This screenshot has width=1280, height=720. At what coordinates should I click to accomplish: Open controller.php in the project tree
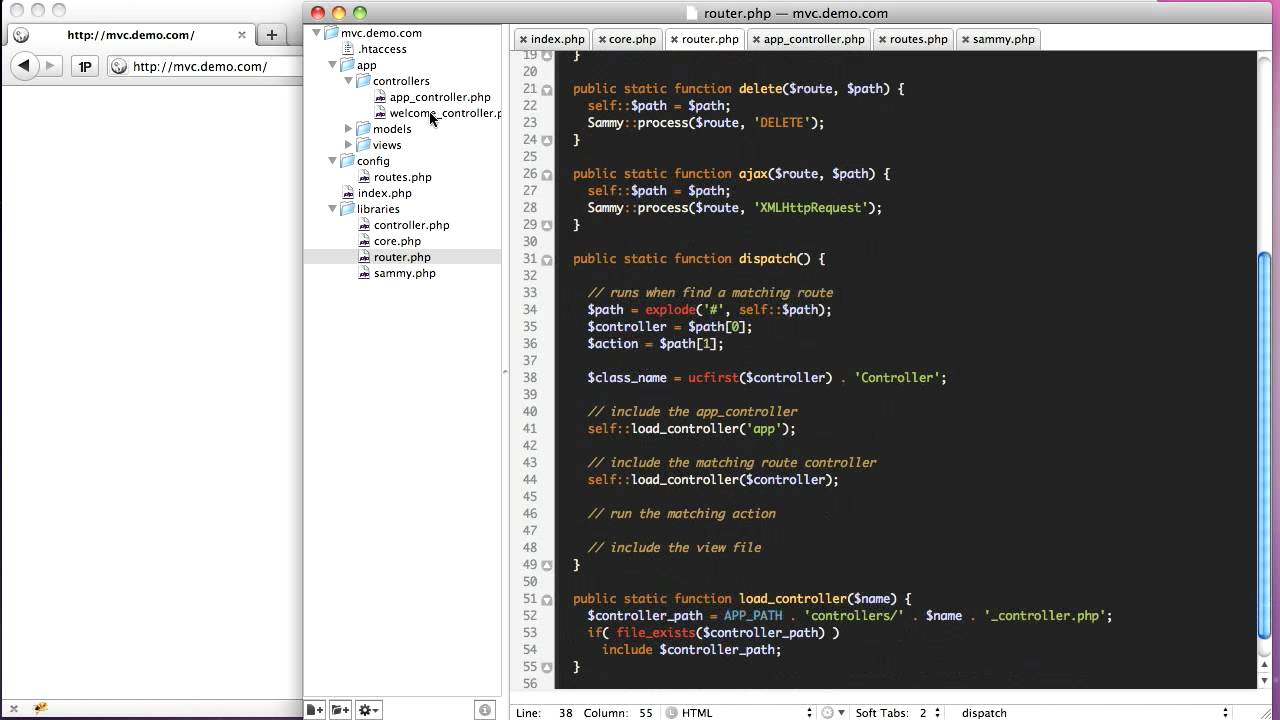click(x=411, y=225)
